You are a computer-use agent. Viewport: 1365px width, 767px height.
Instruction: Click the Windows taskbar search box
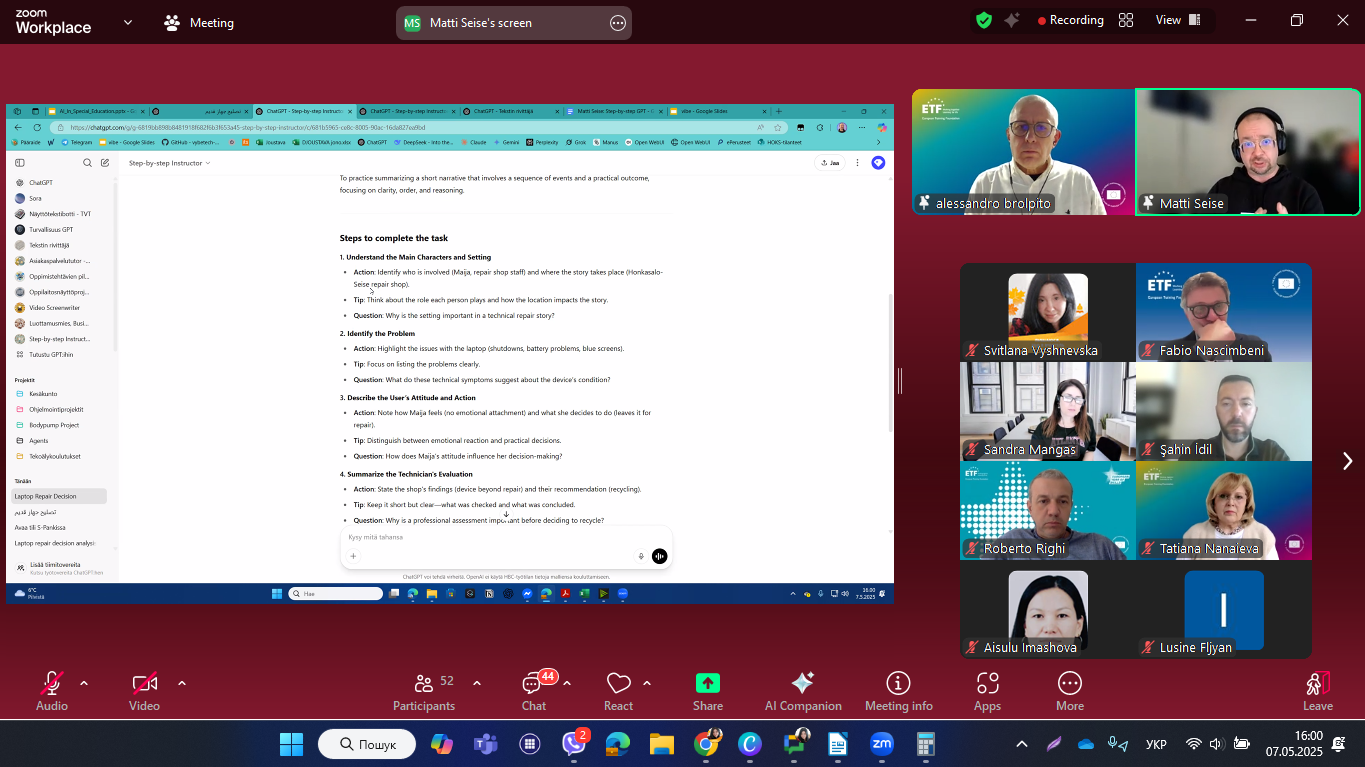pyautogui.click(x=367, y=744)
